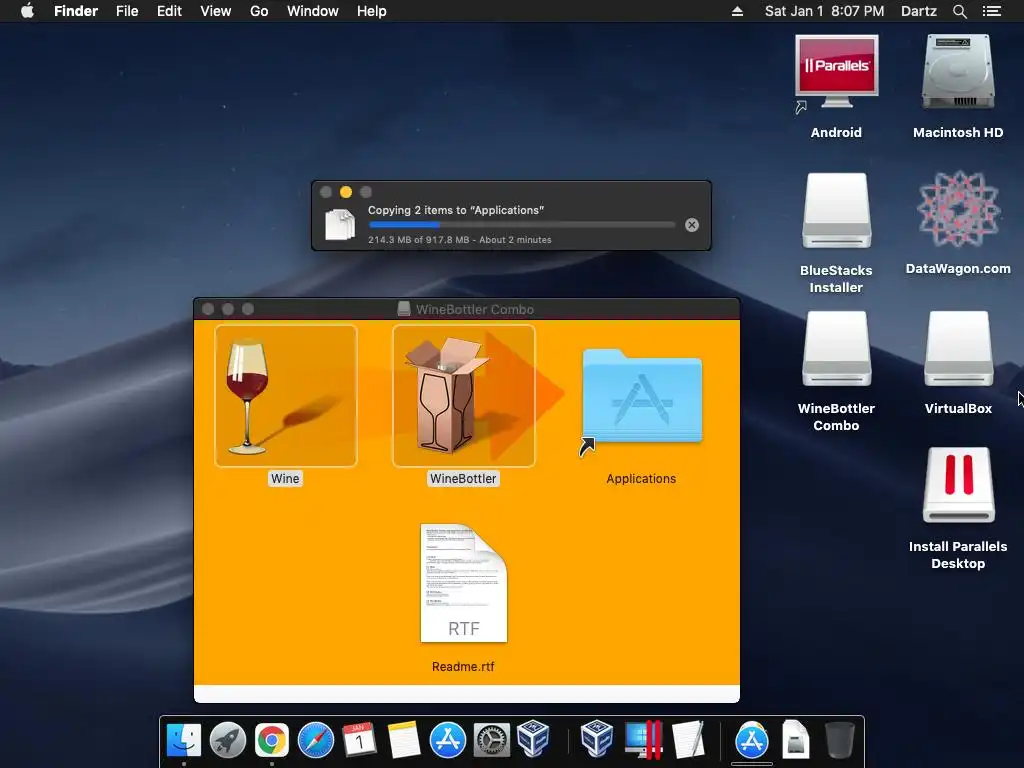1024x768 pixels.
Task: Cancel the copy with the X stop button
Action: point(692,225)
